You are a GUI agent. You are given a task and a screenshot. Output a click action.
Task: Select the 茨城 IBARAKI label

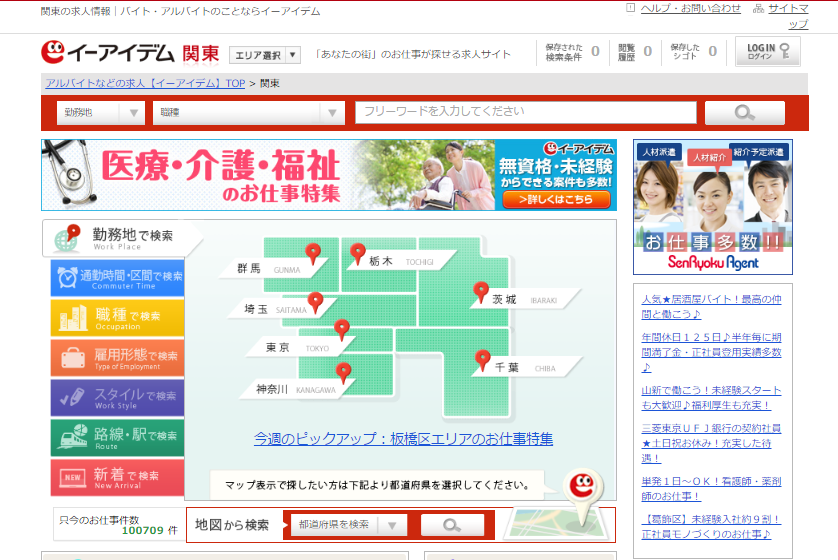point(526,299)
